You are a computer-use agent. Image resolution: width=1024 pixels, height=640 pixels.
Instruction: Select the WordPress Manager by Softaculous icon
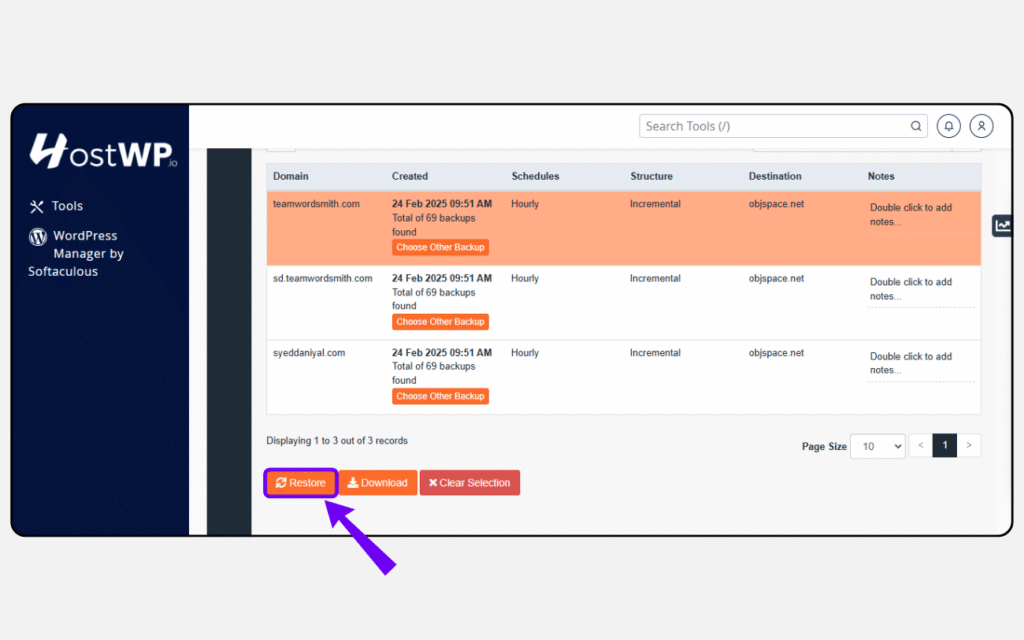point(37,237)
